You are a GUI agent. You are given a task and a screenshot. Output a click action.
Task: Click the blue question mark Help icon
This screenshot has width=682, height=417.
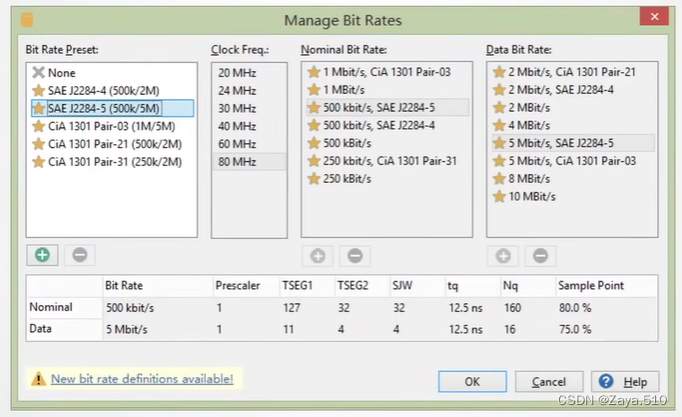(605, 381)
